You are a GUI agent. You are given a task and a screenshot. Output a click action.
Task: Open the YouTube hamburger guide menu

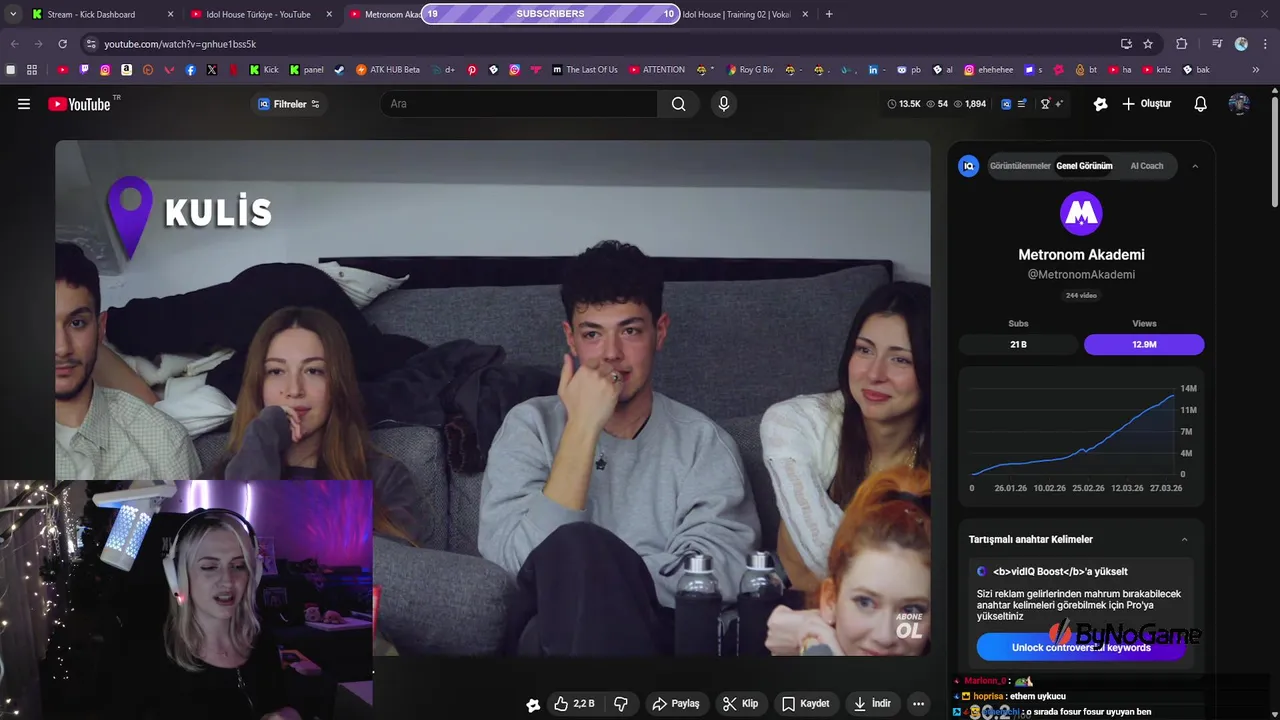[x=24, y=104]
